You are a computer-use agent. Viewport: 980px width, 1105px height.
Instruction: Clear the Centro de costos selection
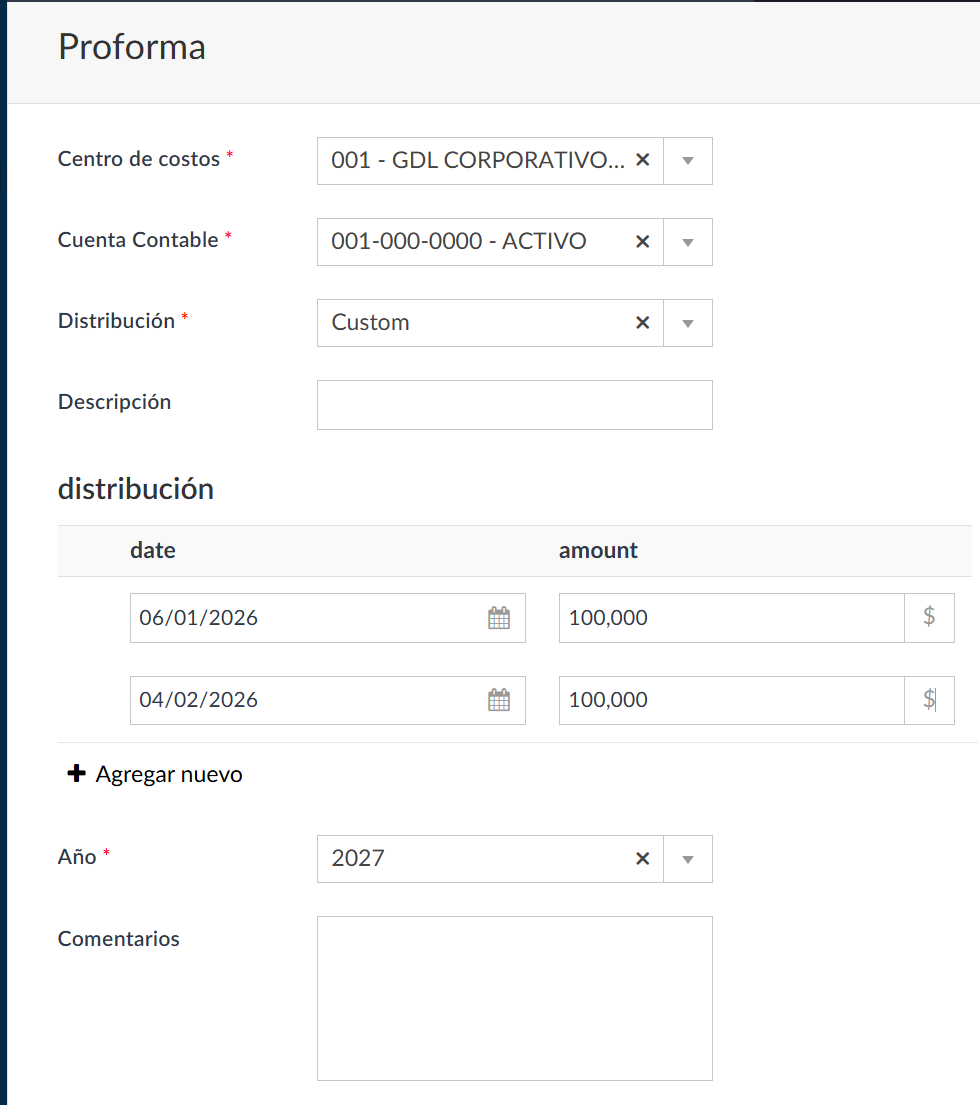coord(643,160)
